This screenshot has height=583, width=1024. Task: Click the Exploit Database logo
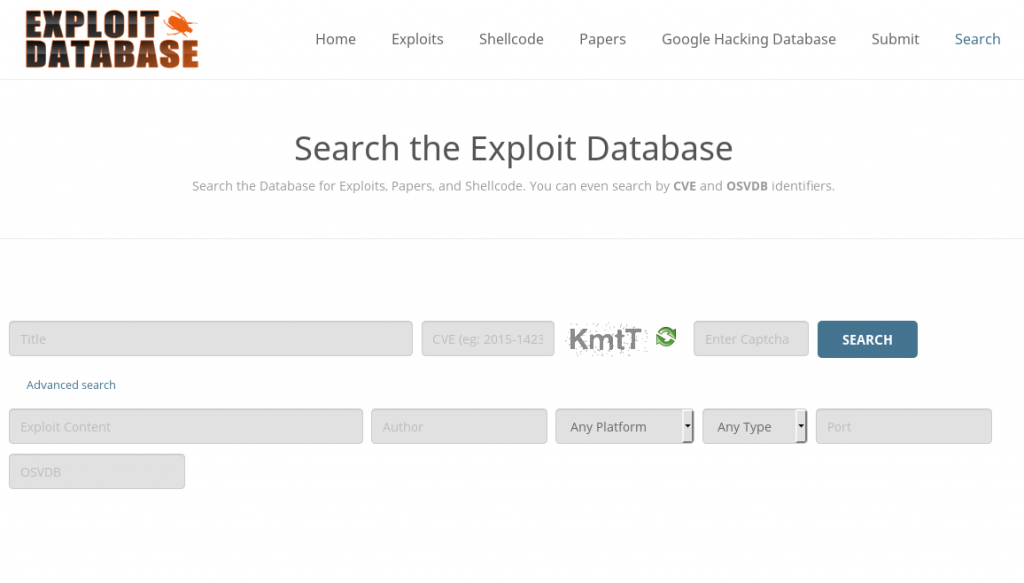[111, 39]
